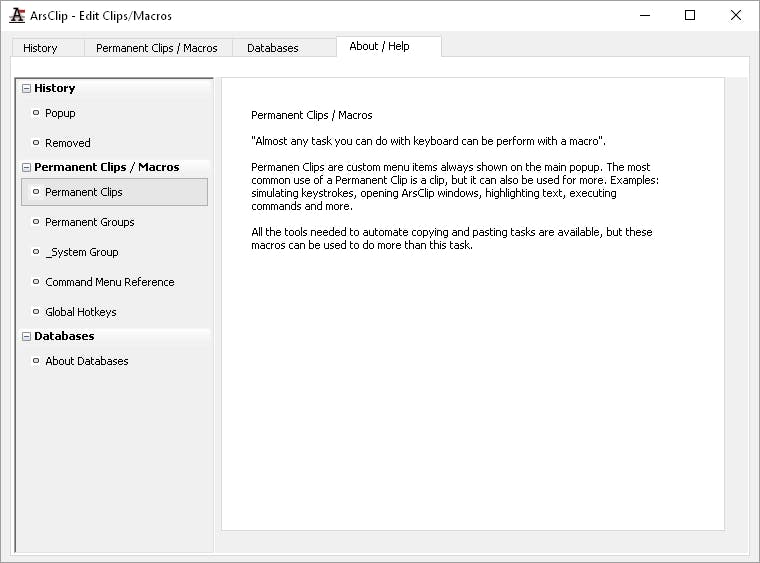The width and height of the screenshot is (760, 563).
Task: Select the About / Help tab
Action: click(x=388, y=47)
